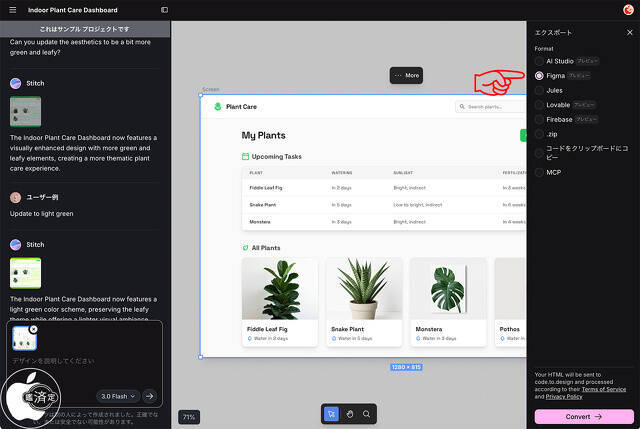Open the hamburger menu in the header

coord(12,10)
